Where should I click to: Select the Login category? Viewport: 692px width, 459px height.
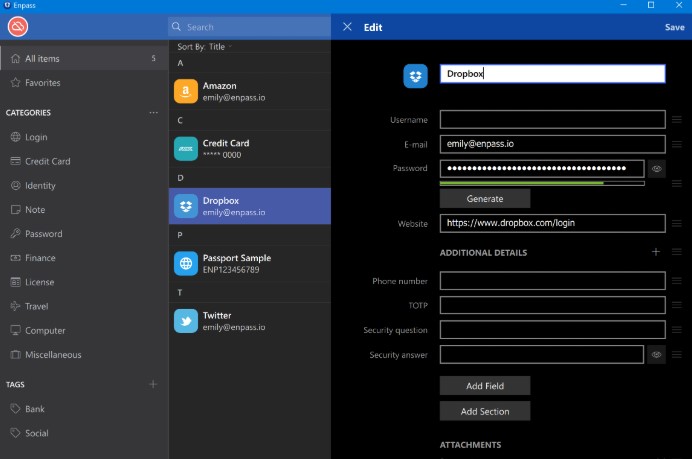(x=36, y=137)
